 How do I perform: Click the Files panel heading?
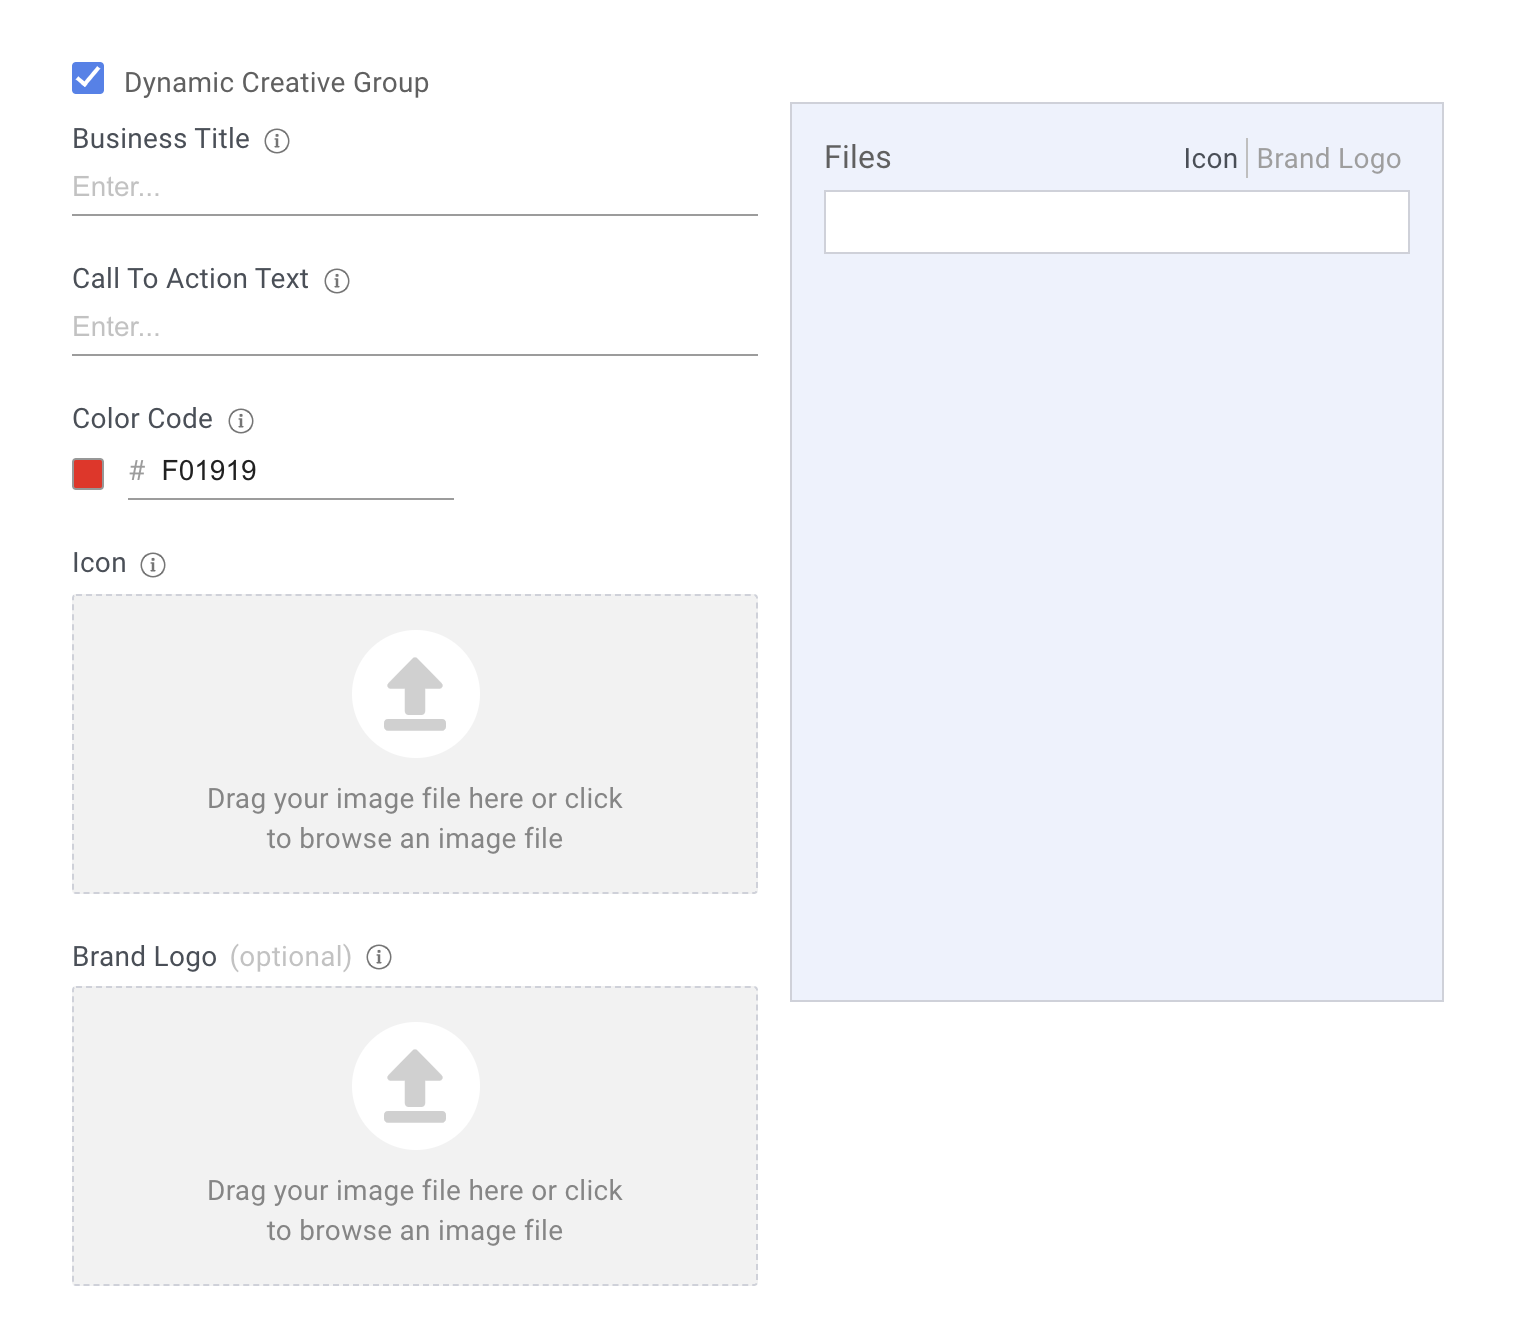[x=857, y=158]
